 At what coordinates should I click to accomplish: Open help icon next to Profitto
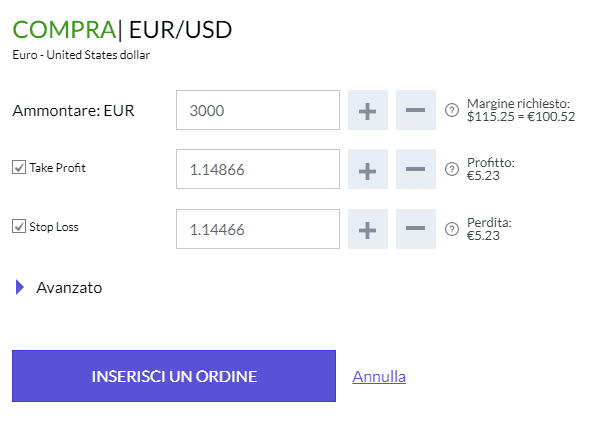point(452,169)
